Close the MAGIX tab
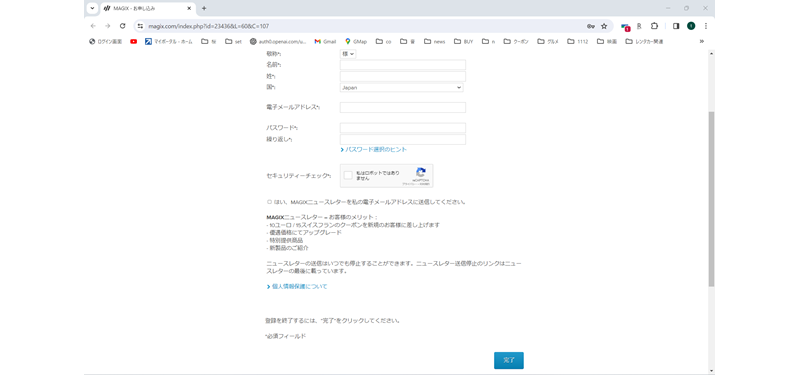 point(189,8)
